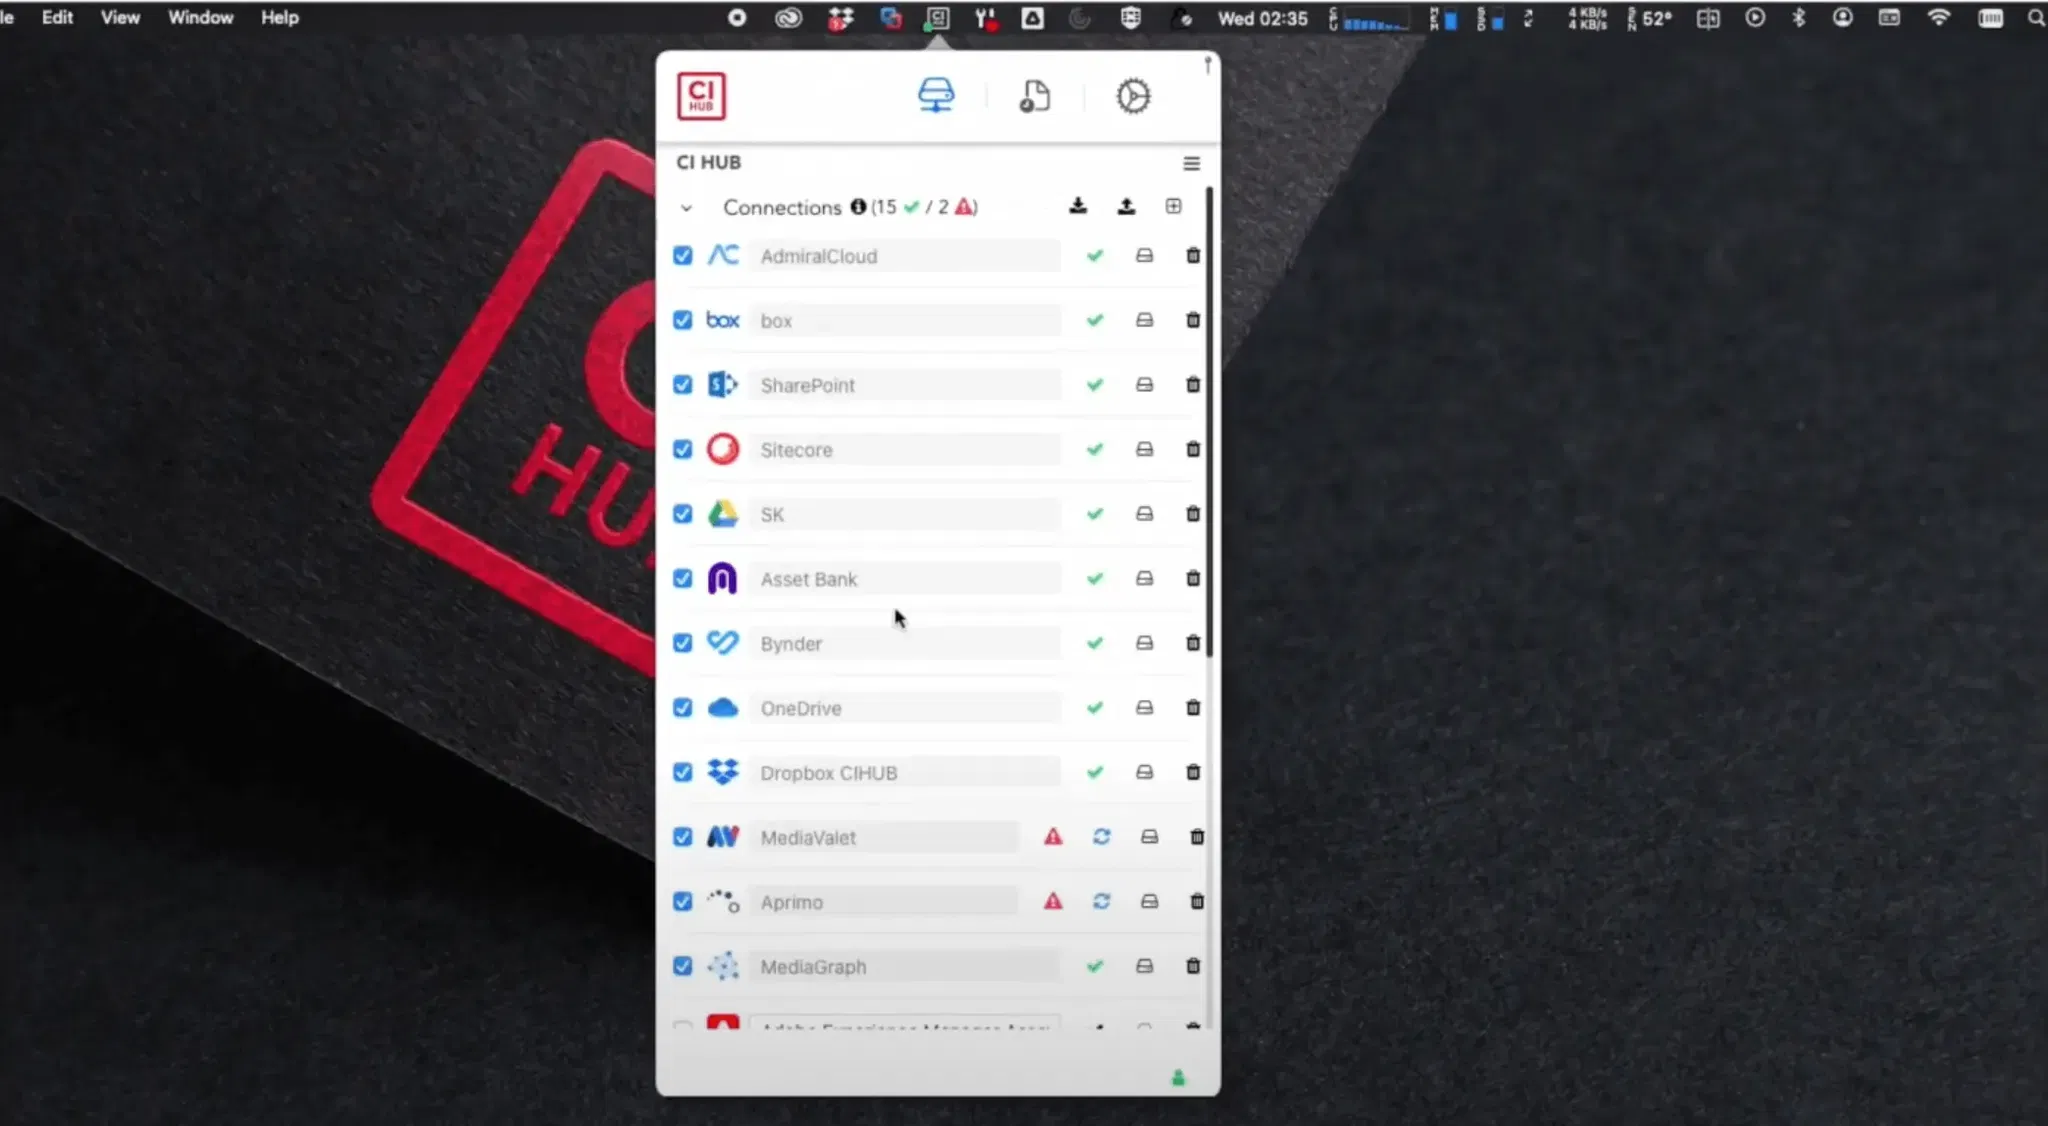Click the Wi-Fi menu bar icon

(1939, 18)
